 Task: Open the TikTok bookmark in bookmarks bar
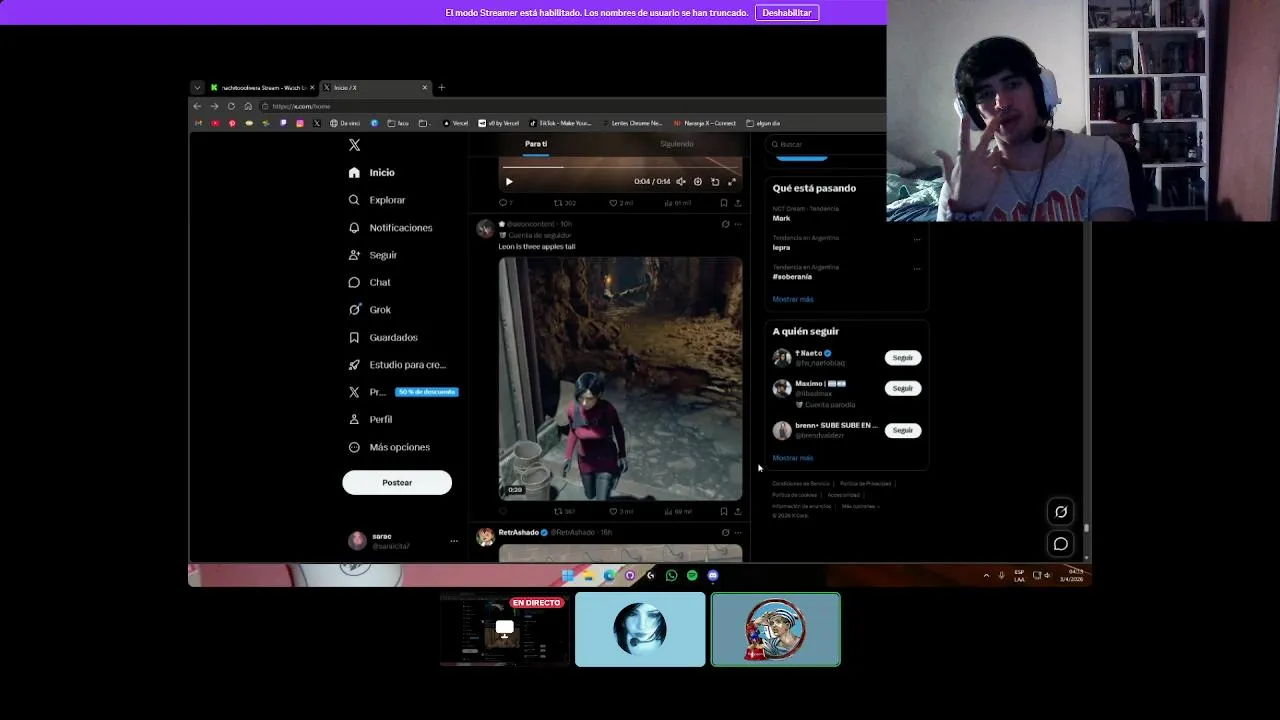coord(561,123)
